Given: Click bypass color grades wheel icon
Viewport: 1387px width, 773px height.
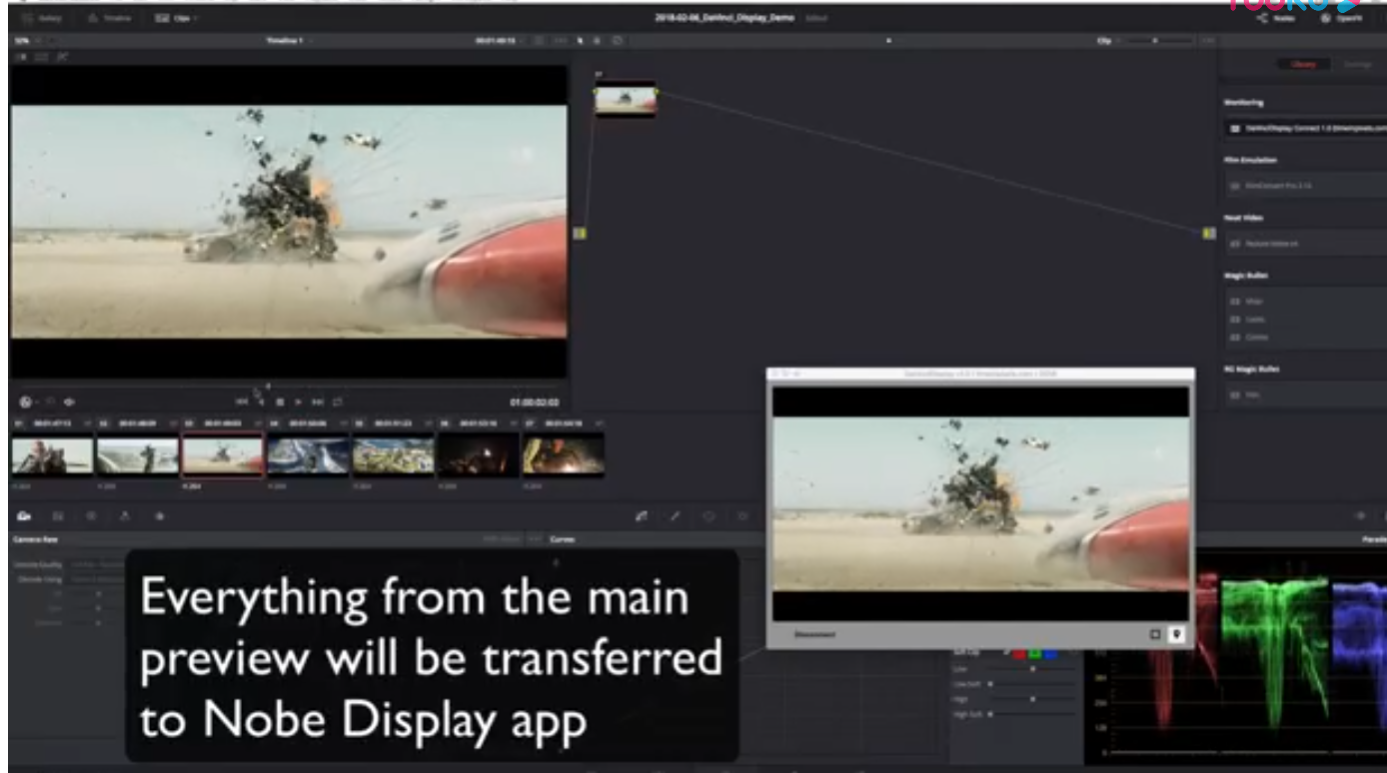Looking at the screenshot, I should pyautogui.click(x=26, y=401).
